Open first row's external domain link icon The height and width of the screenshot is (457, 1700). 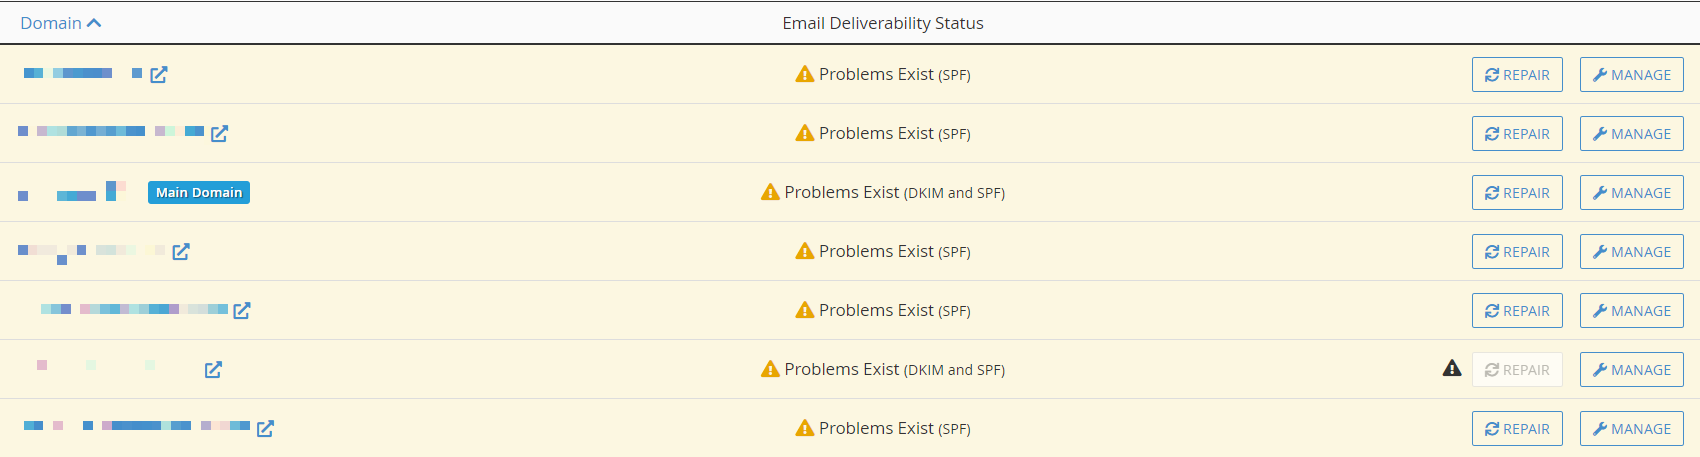point(159,74)
